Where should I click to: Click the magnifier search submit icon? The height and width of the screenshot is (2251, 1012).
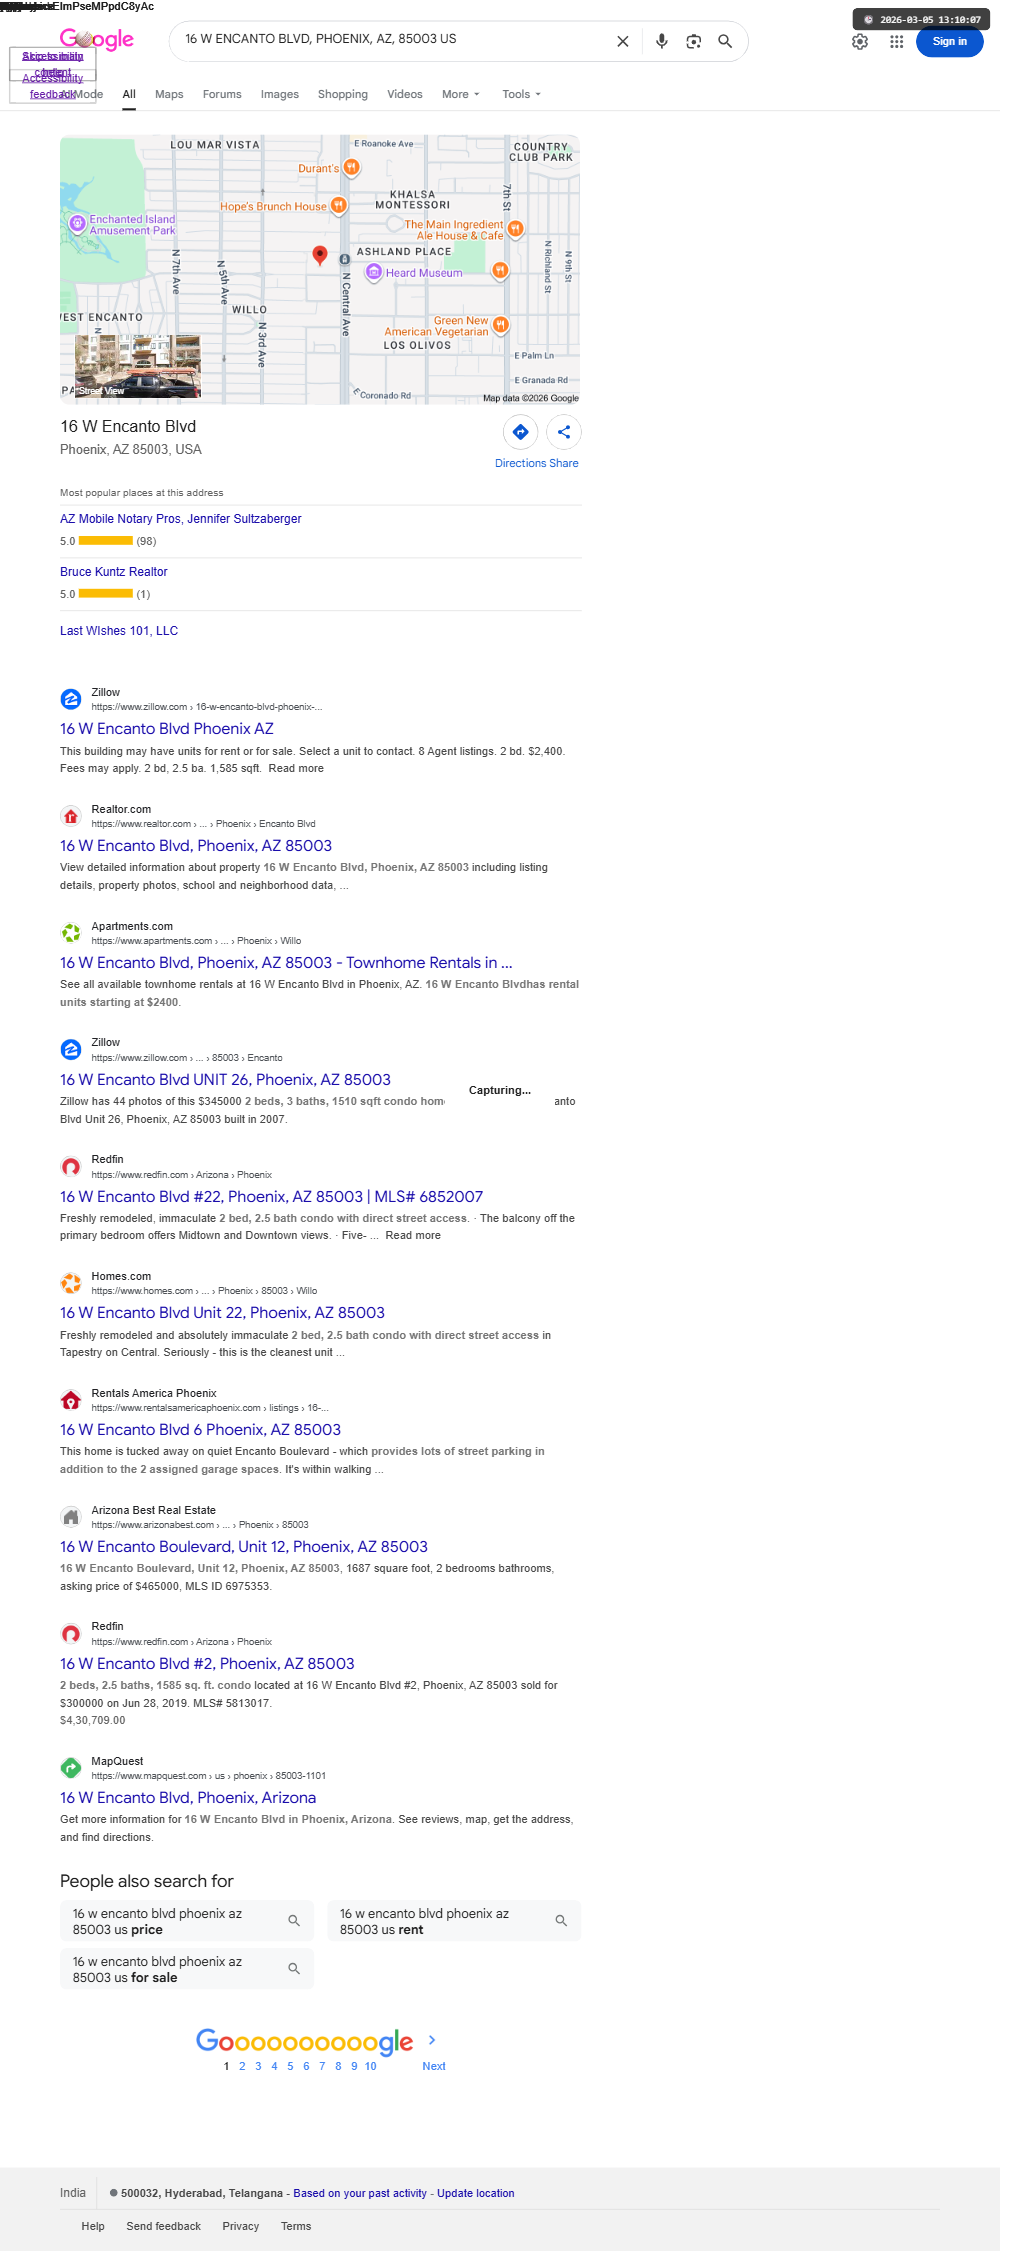tap(725, 41)
